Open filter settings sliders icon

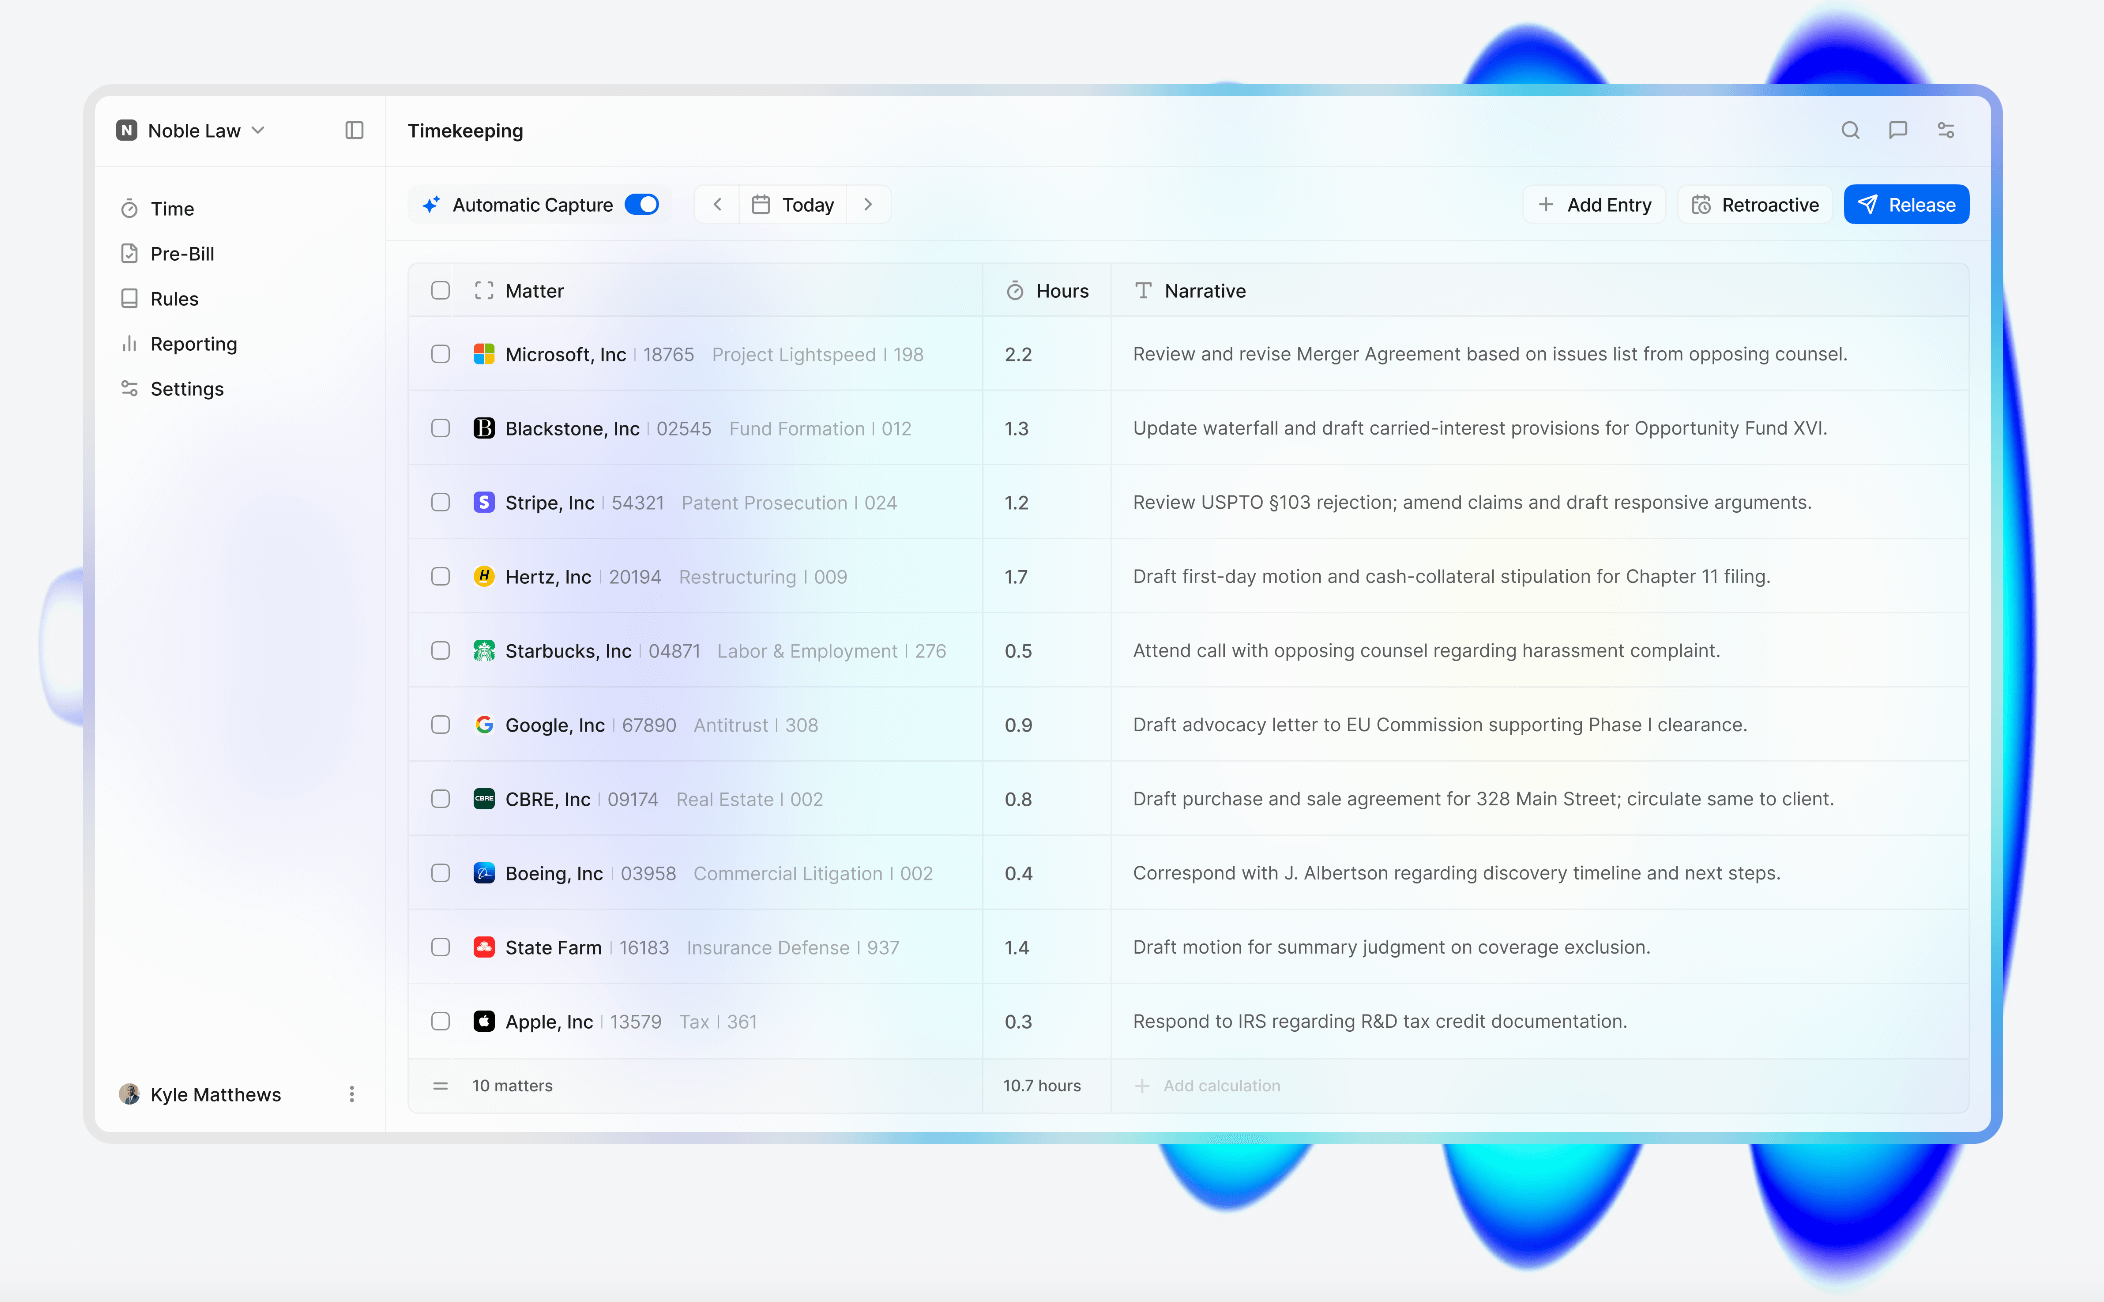(x=1945, y=130)
